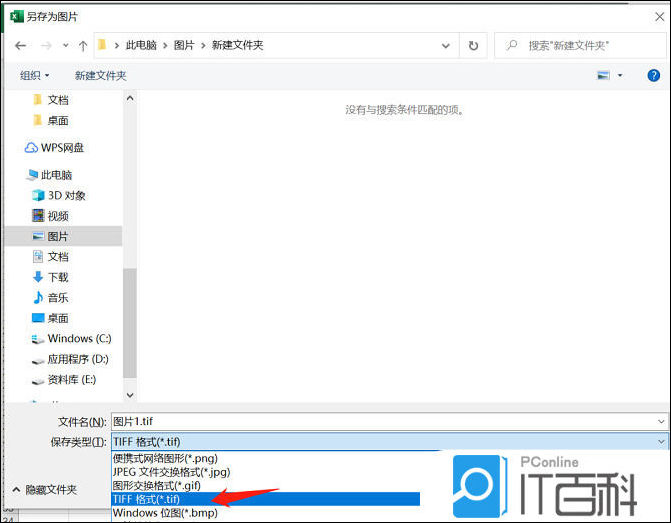Collapse folders with 隐藏文件夹
This screenshot has height=523, width=671.
coord(45,490)
